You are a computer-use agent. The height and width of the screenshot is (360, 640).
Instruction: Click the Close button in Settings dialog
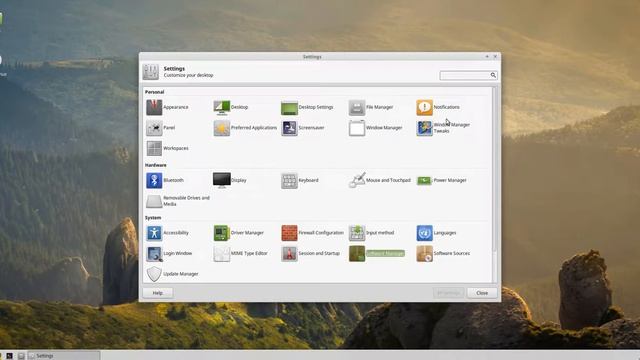pos(482,293)
